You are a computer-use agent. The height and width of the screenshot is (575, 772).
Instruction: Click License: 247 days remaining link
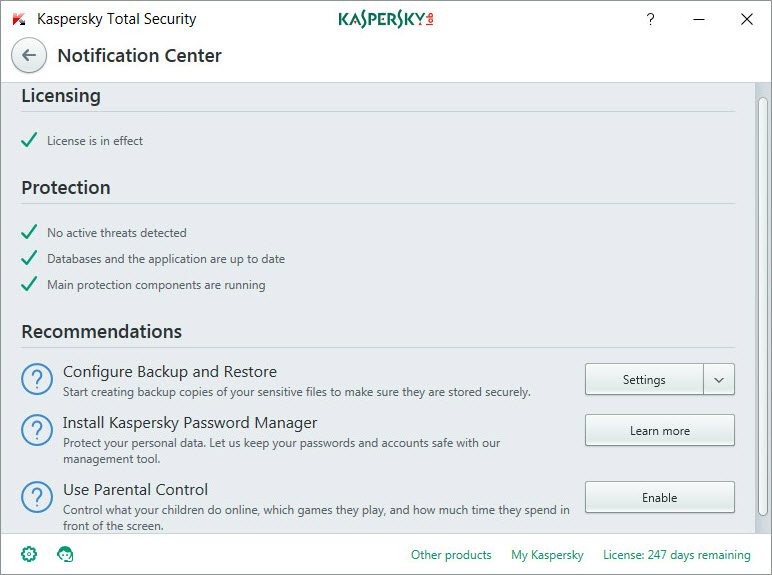point(676,555)
